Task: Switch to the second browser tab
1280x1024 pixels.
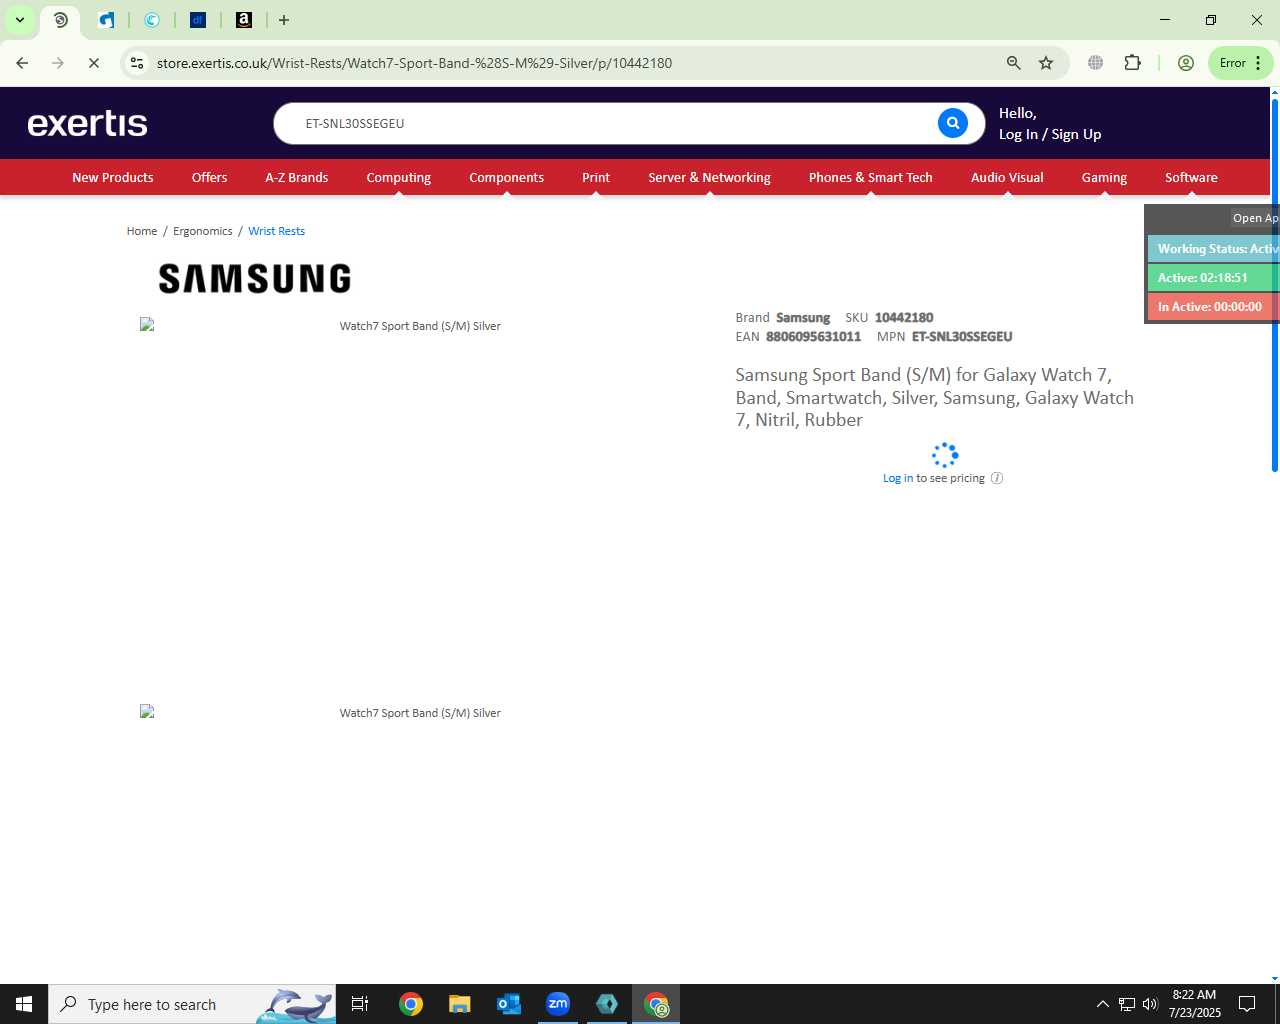Action: click(106, 20)
